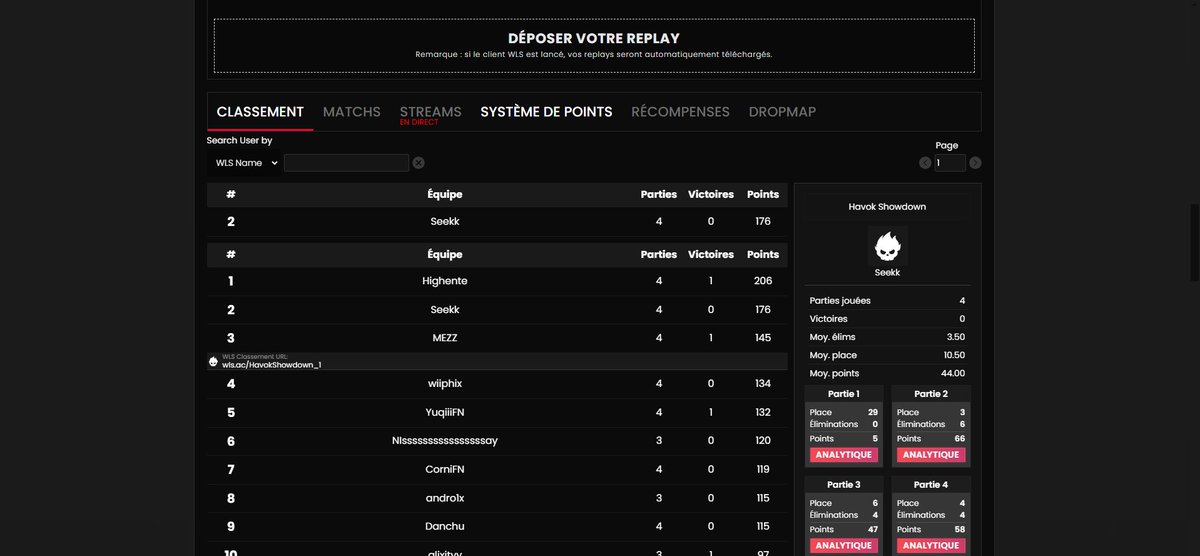Open the Classement tab
This screenshot has width=1200, height=556.
coord(260,112)
